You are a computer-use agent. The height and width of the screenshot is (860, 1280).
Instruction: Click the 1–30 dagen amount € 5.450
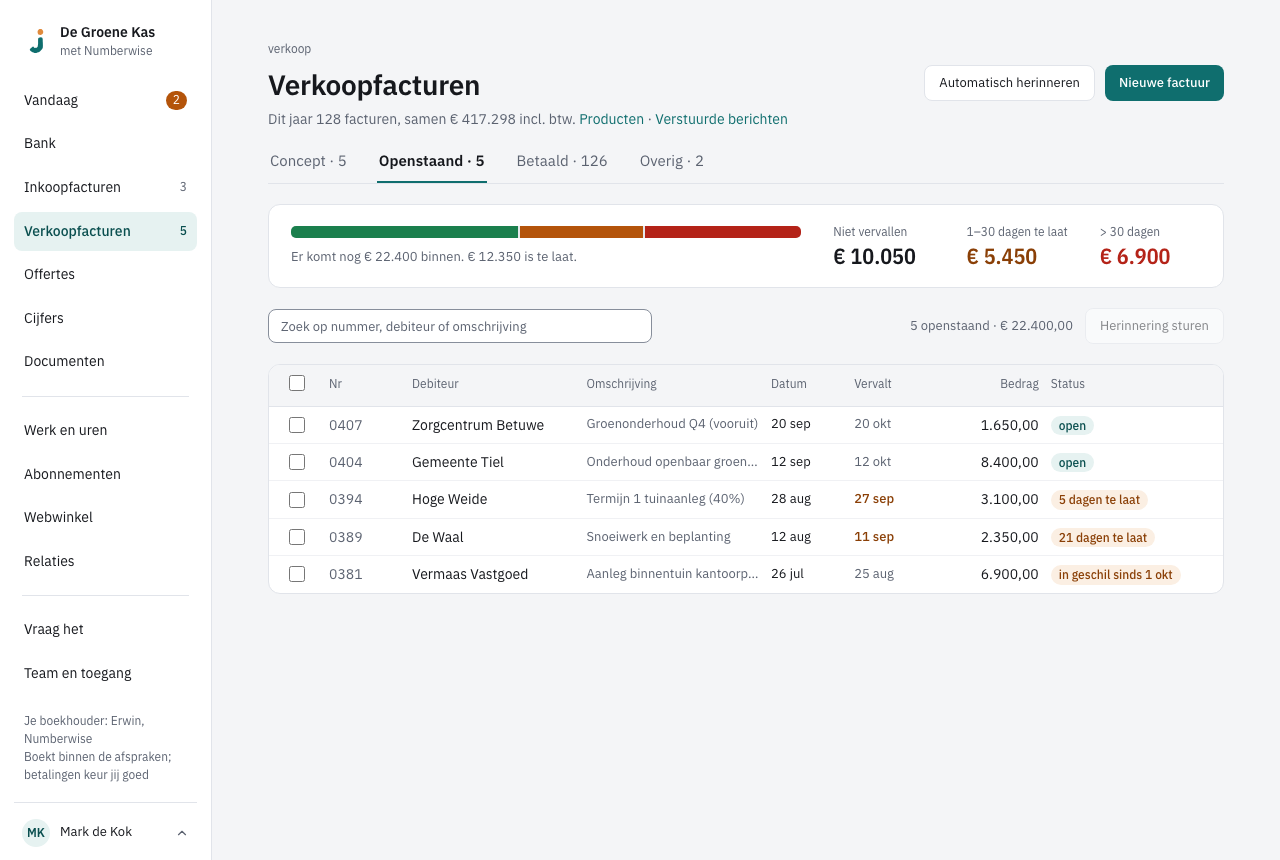[1001, 257]
